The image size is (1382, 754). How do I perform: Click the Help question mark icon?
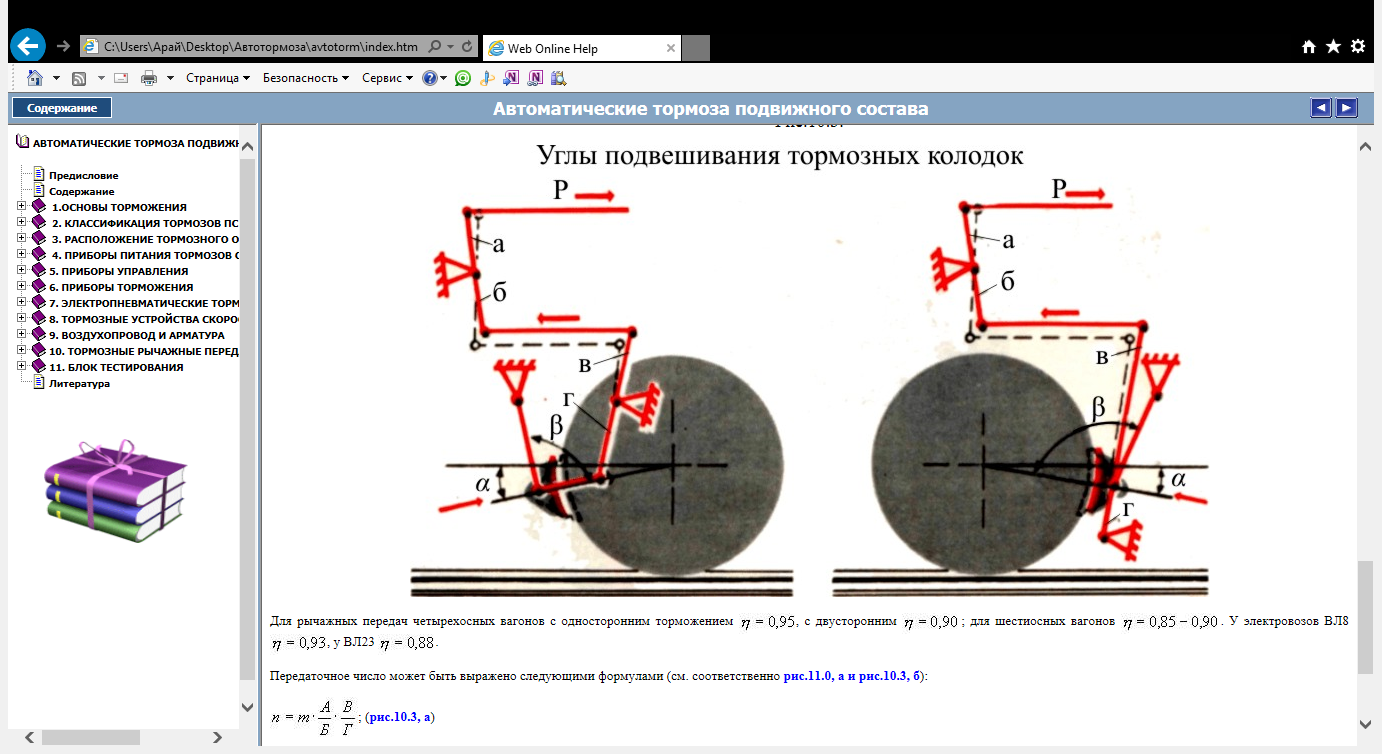[x=431, y=77]
